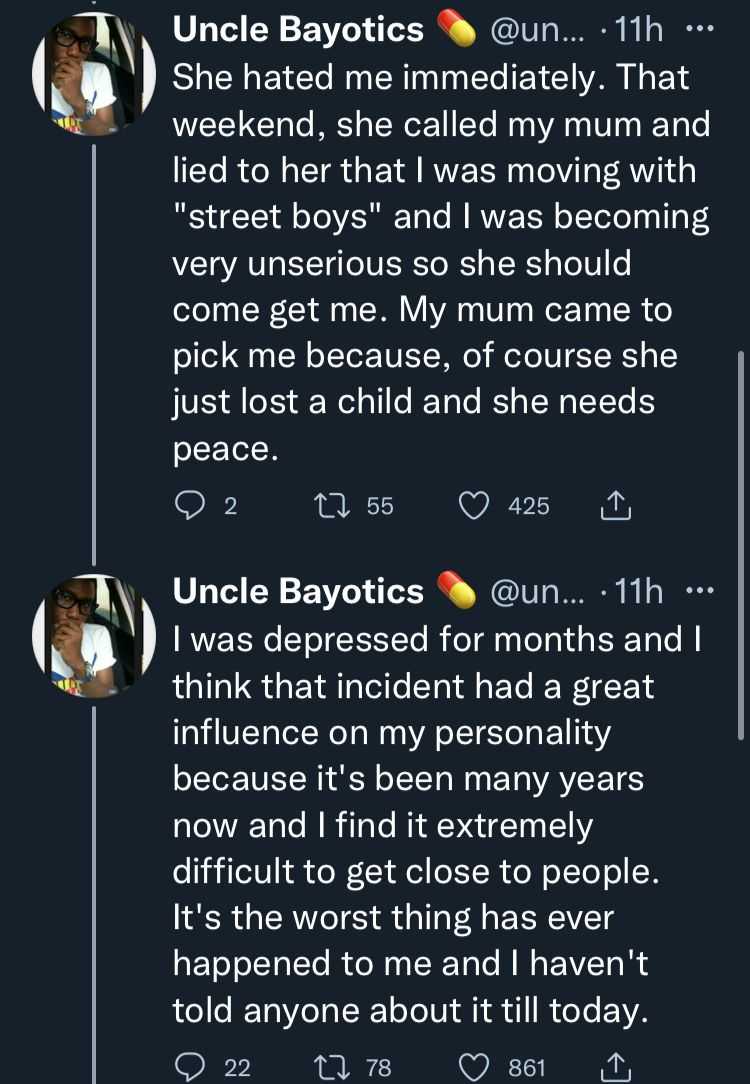Reply to the 'She hated me immediately' tweet
This screenshot has width=750, height=1084.
click(x=190, y=507)
